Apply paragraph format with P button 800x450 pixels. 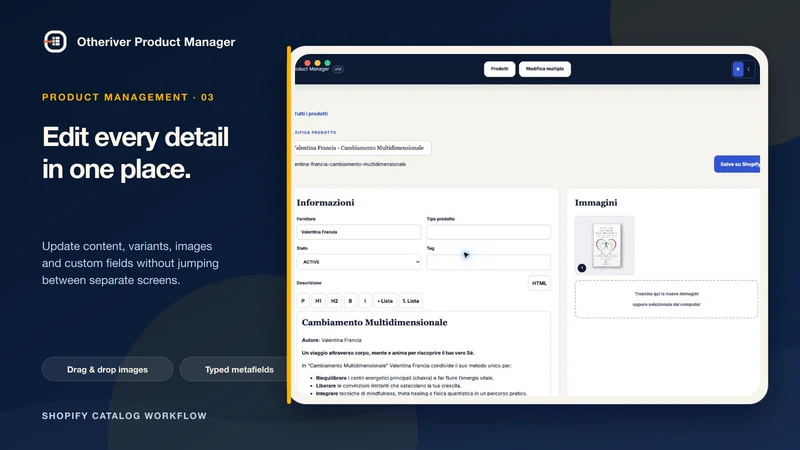pos(303,301)
